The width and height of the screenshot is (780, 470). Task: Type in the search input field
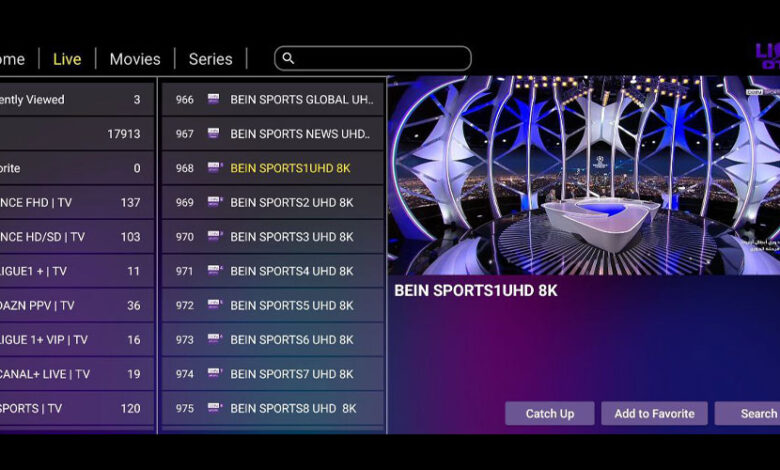click(x=380, y=59)
